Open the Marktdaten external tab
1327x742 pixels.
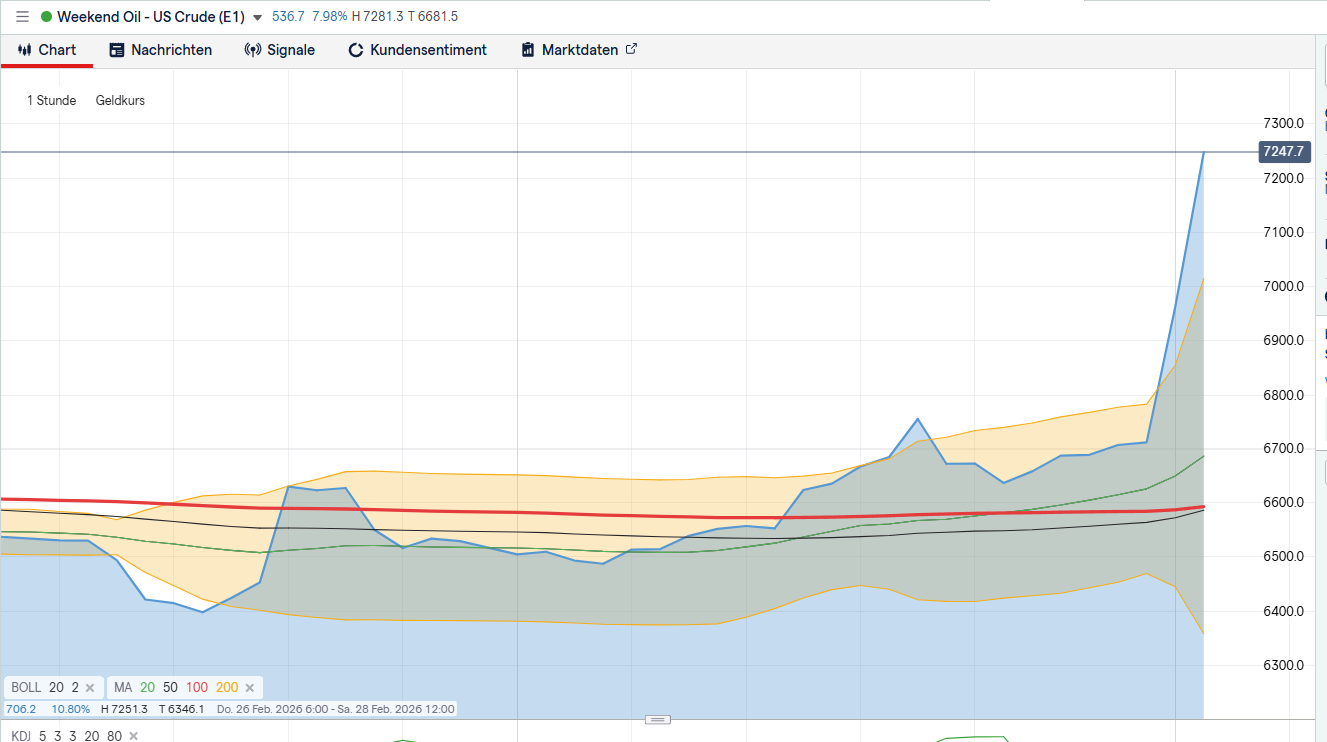[x=579, y=50]
